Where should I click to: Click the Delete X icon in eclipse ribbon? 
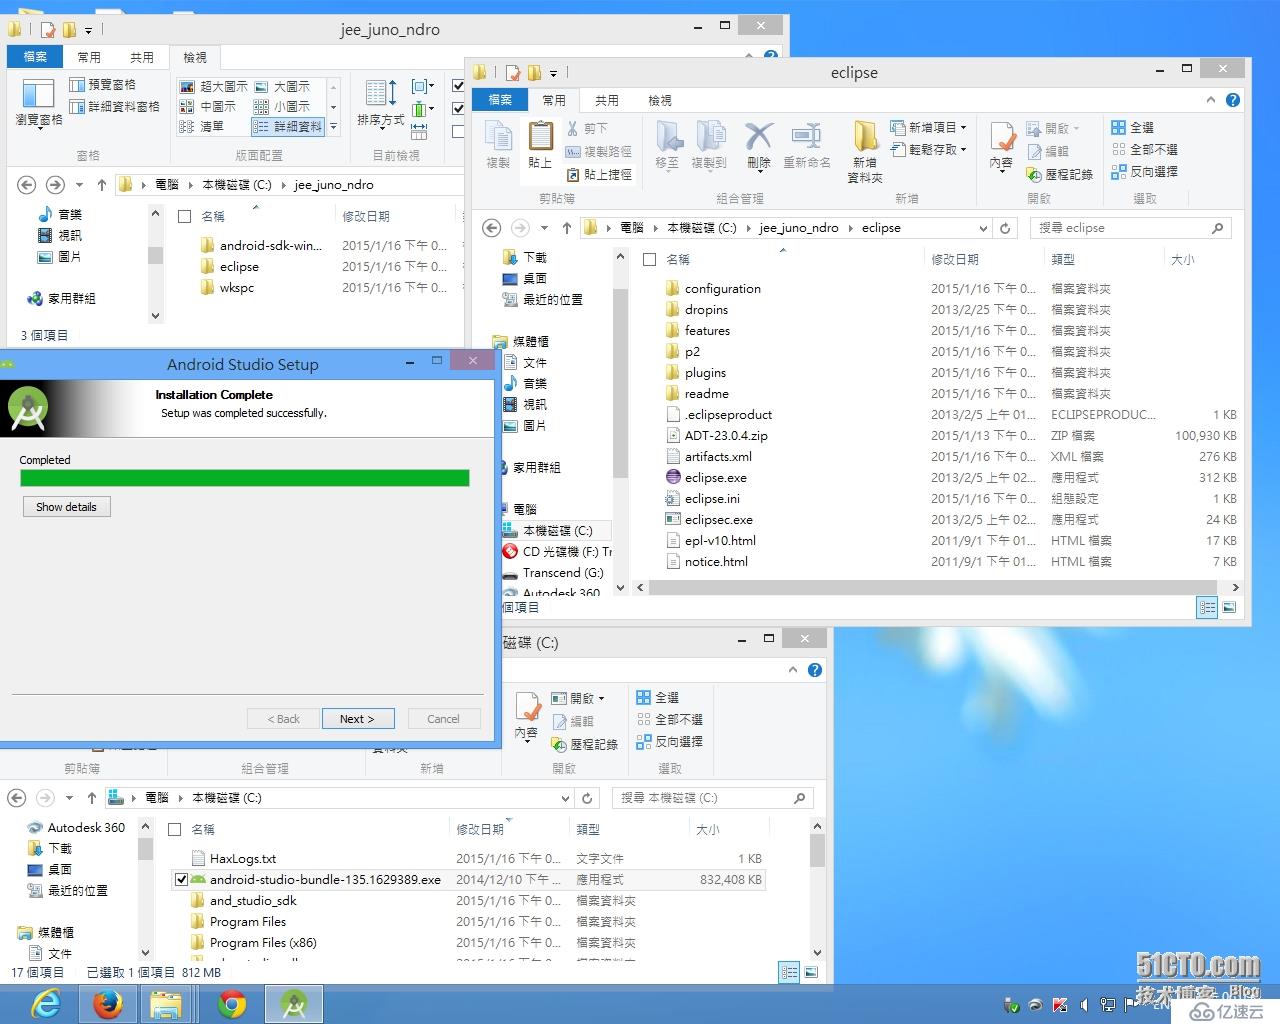click(759, 137)
